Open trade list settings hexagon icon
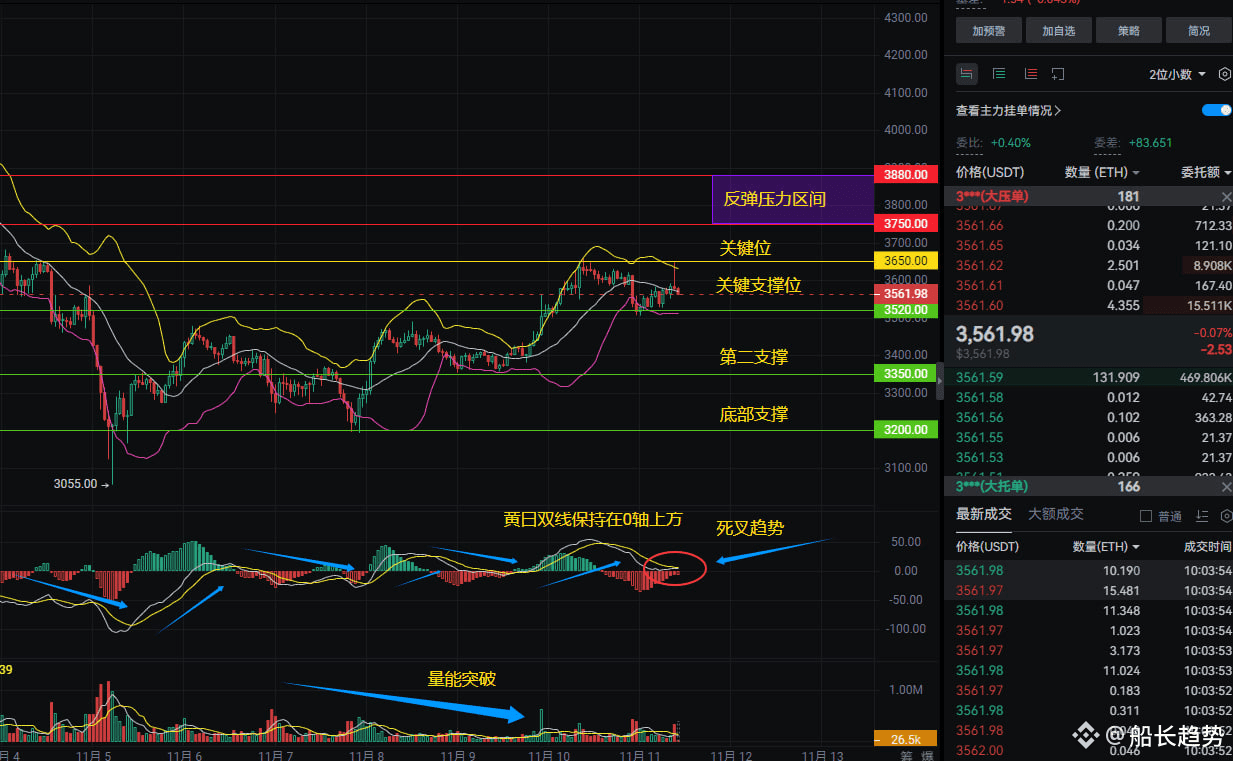The width and height of the screenshot is (1233, 761). click(1227, 516)
